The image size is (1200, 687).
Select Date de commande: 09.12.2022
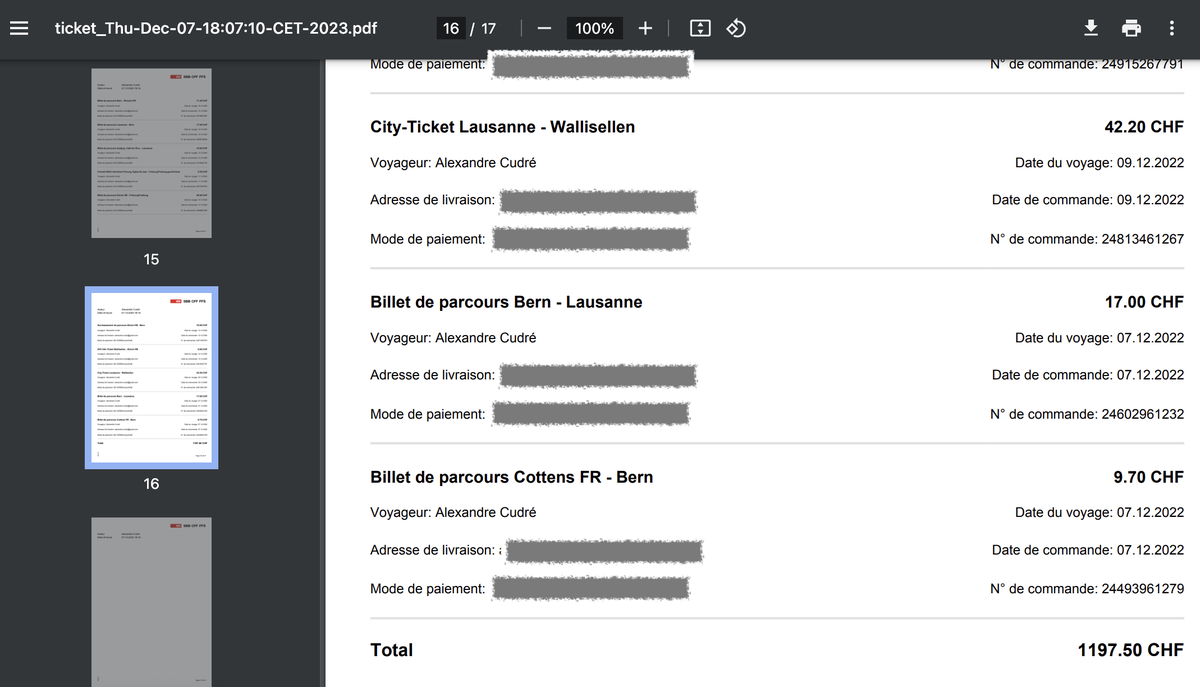coord(1088,200)
